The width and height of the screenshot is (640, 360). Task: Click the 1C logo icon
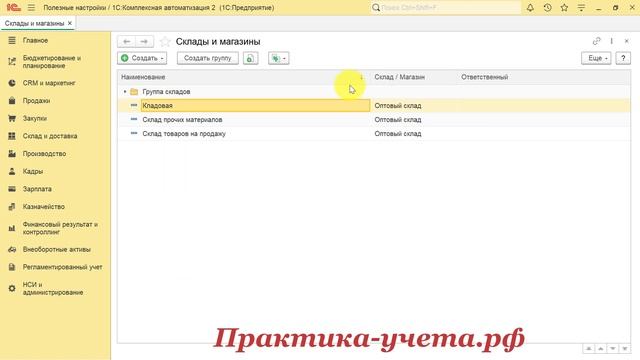point(13,7)
